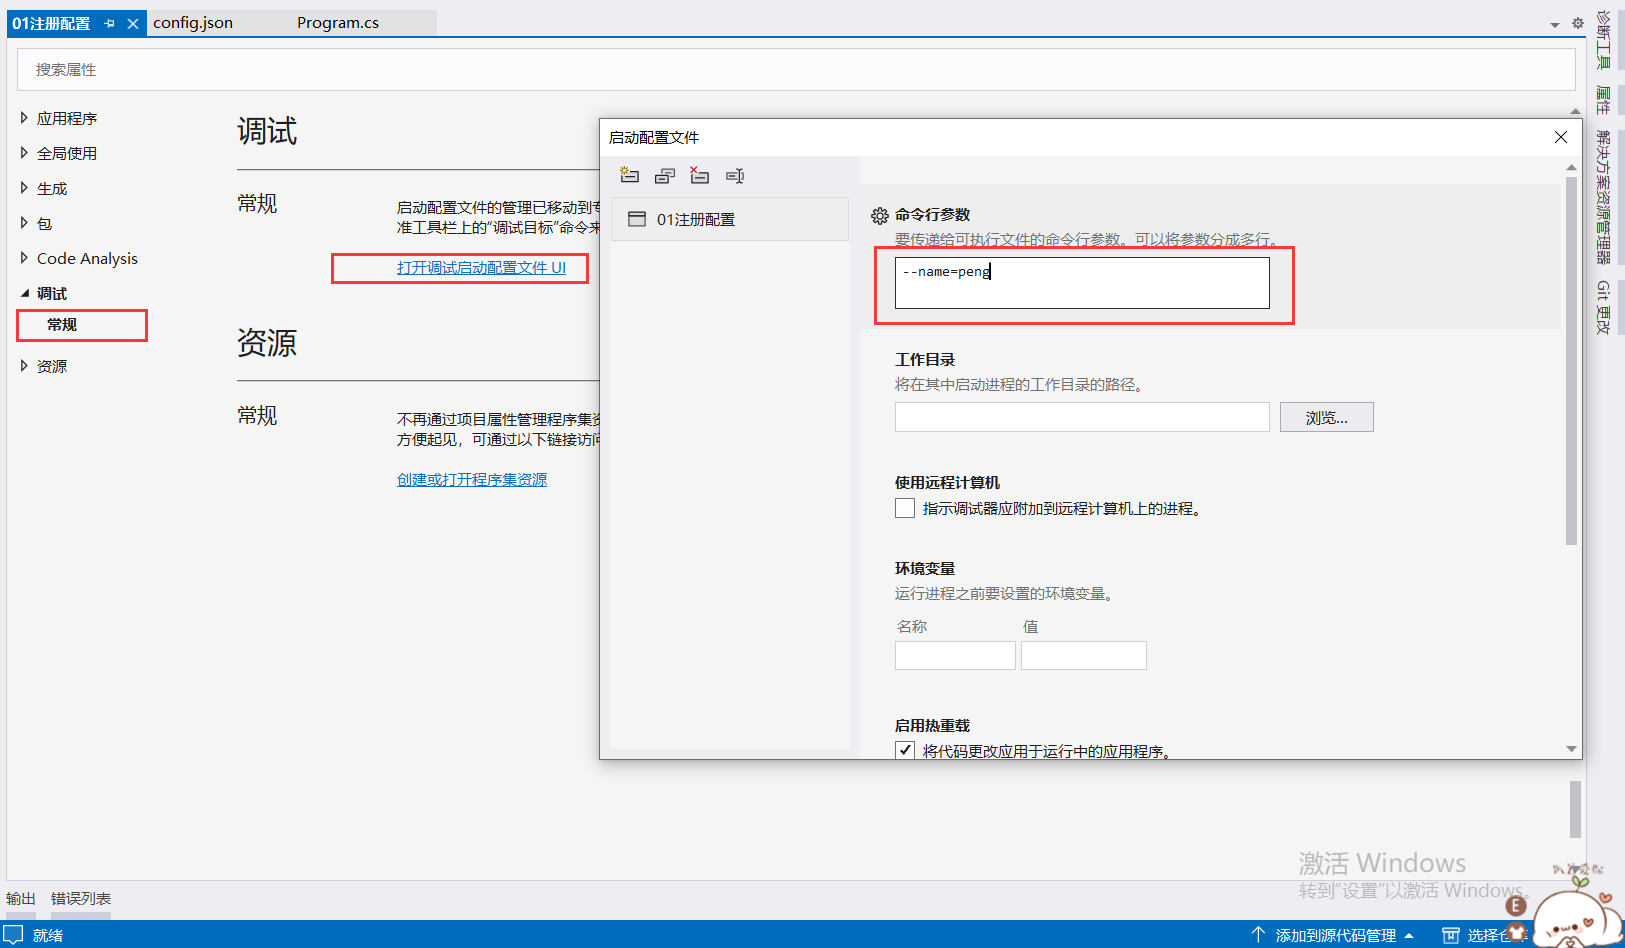Open the 输出 panel tab
The width and height of the screenshot is (1625, 948).
click(21, 899)
